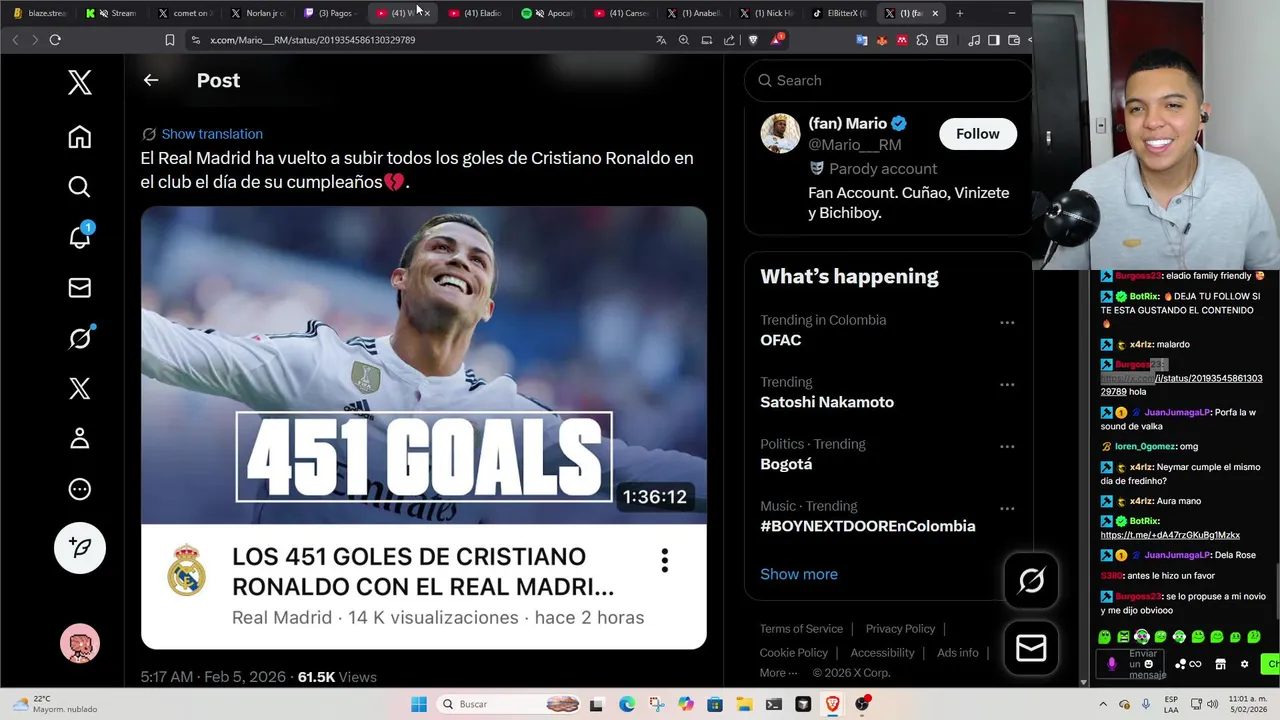Click green Chat send button

click(x=1272, y=664)
